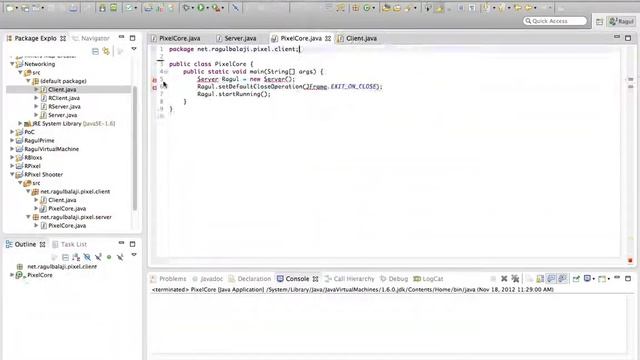Open the Javadoc tab
This screenshot has height=360, width=640.
pyautogui.click(x=207, y=279)
